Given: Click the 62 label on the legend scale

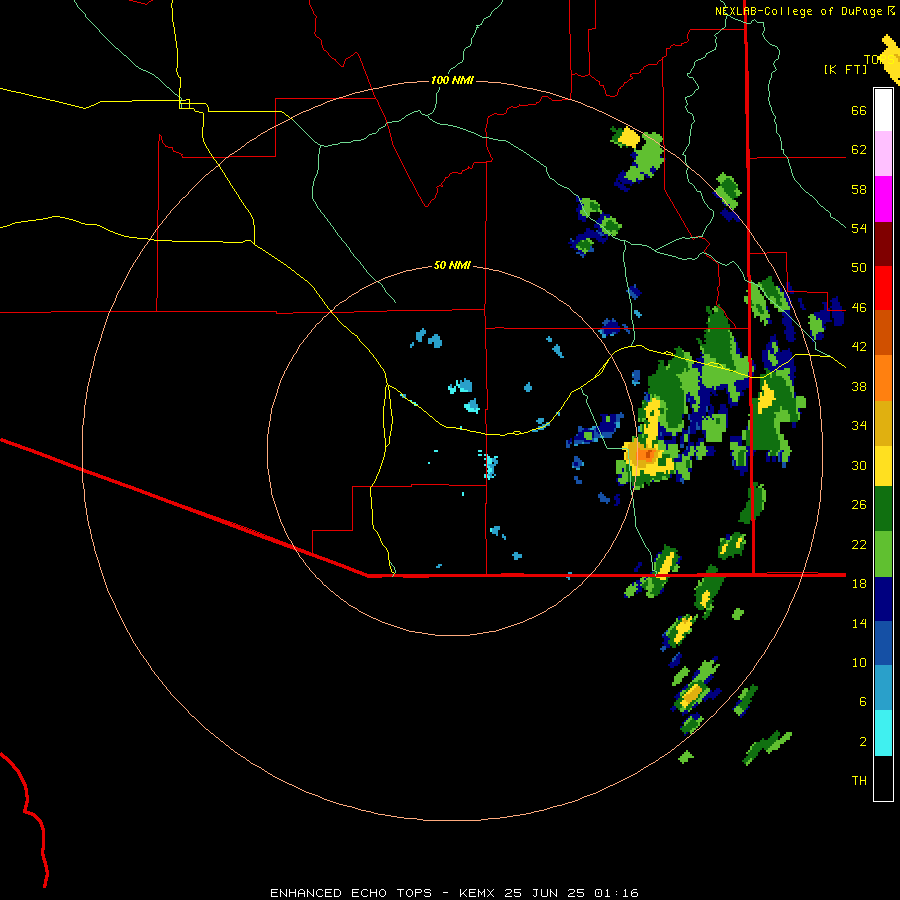Looking at the screenshot, I should [x=859, y=150].
